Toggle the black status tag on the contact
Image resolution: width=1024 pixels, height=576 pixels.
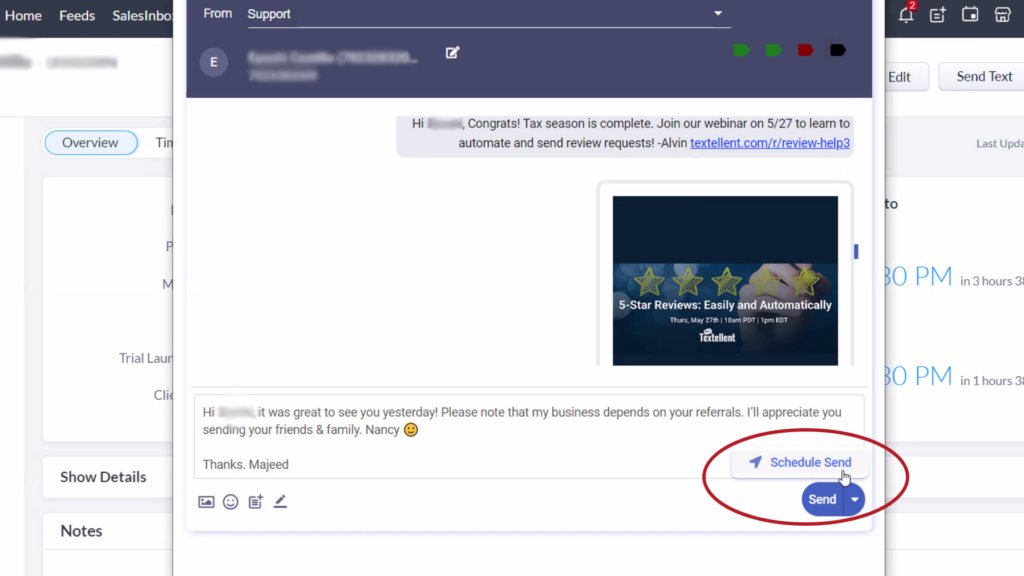(x=837, y=48)
